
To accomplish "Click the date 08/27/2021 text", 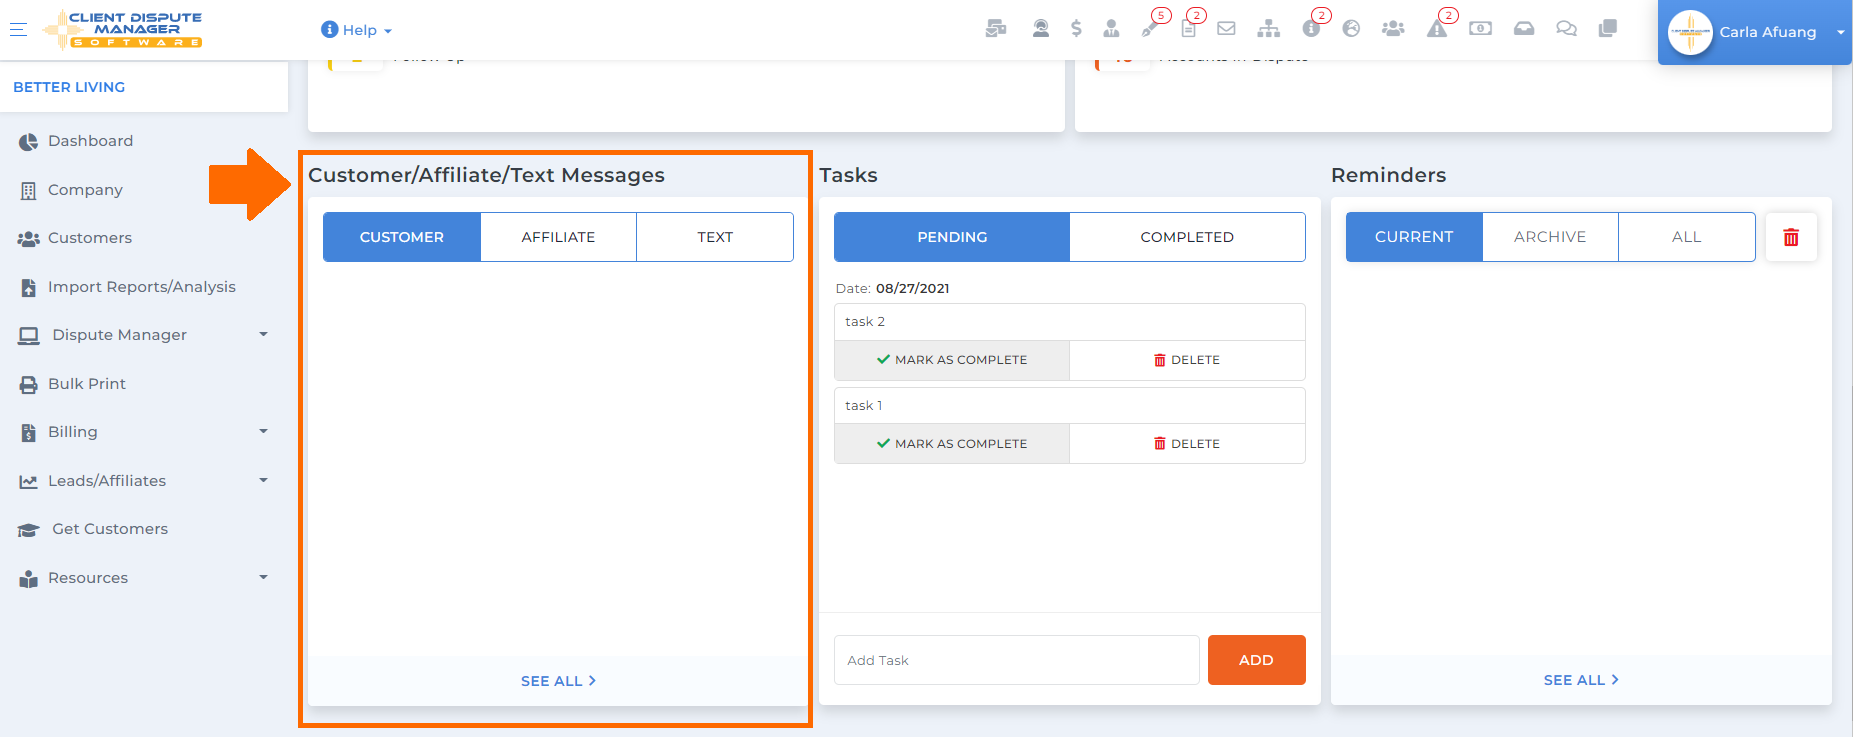I will (x=912, y=288).
